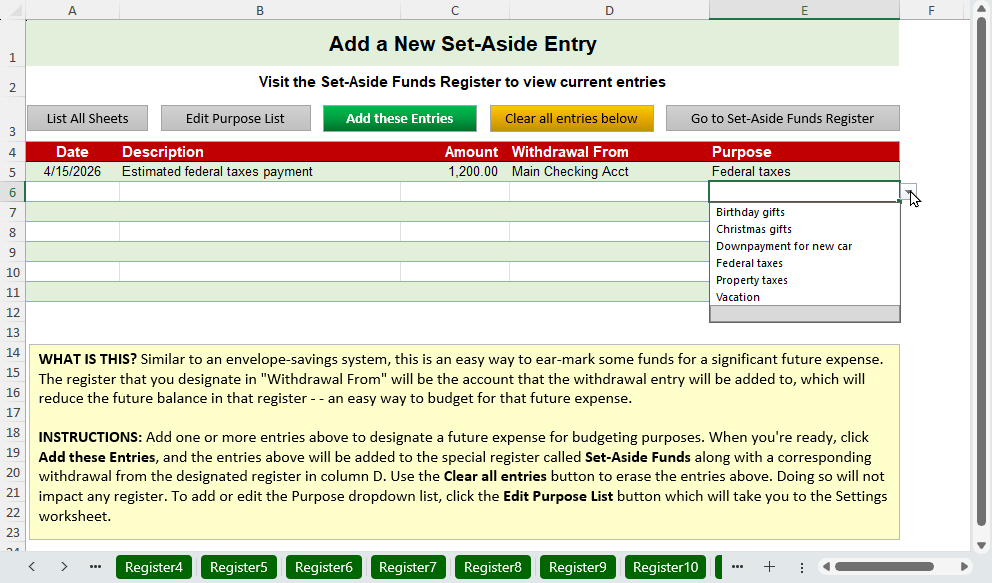Viewport: 992px width, 583px height.
Task: Click the previous sheet tab arrow
Action: (32, 567)
